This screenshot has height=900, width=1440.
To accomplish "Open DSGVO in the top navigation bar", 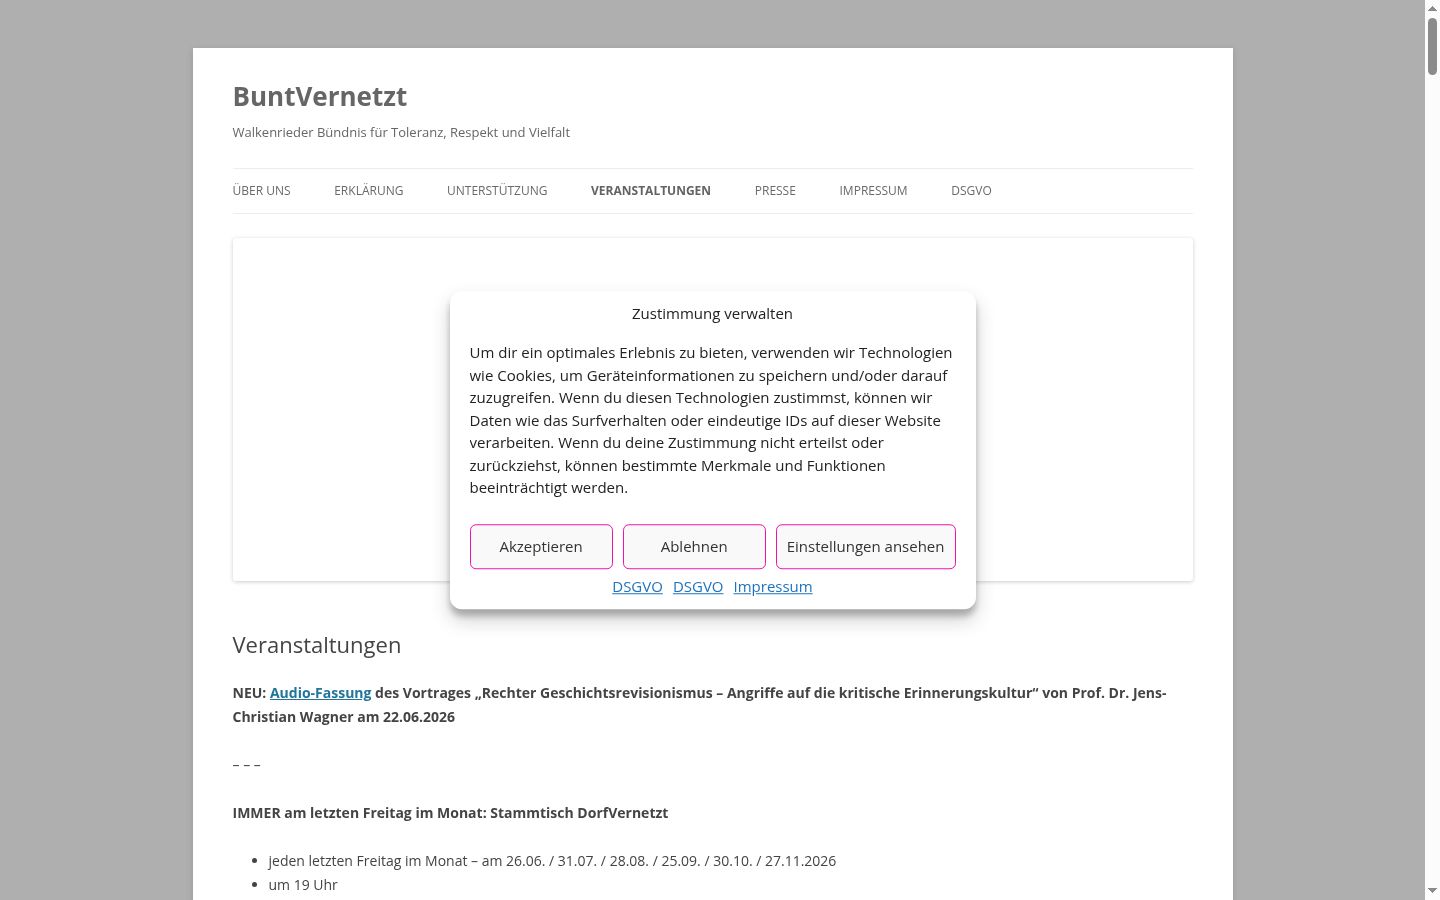I will tap(971, 191).
